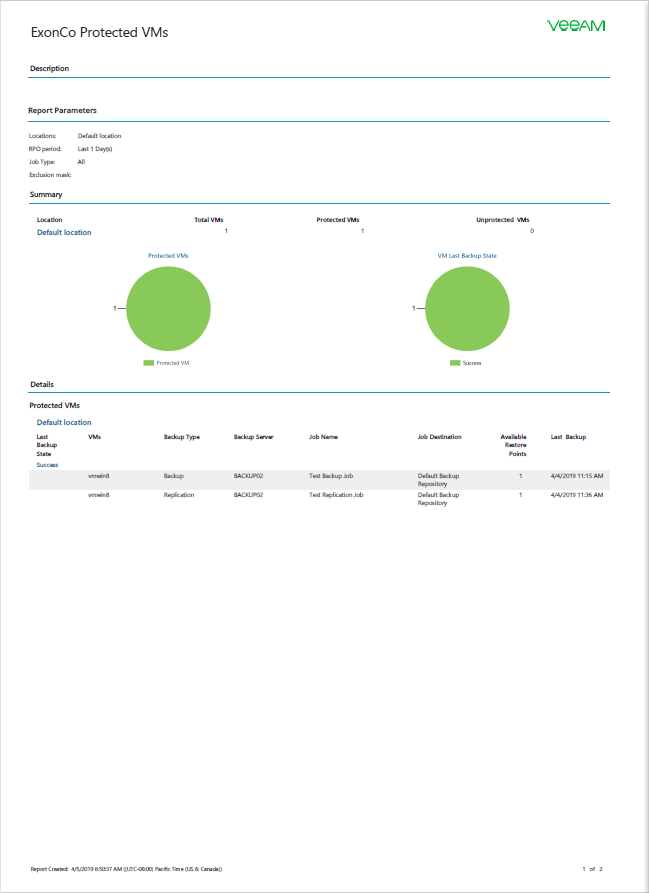The image size is (649, 893).
Task: Click the Last Backup State column header
Action: pyautogui.click(x=47, y=445)
